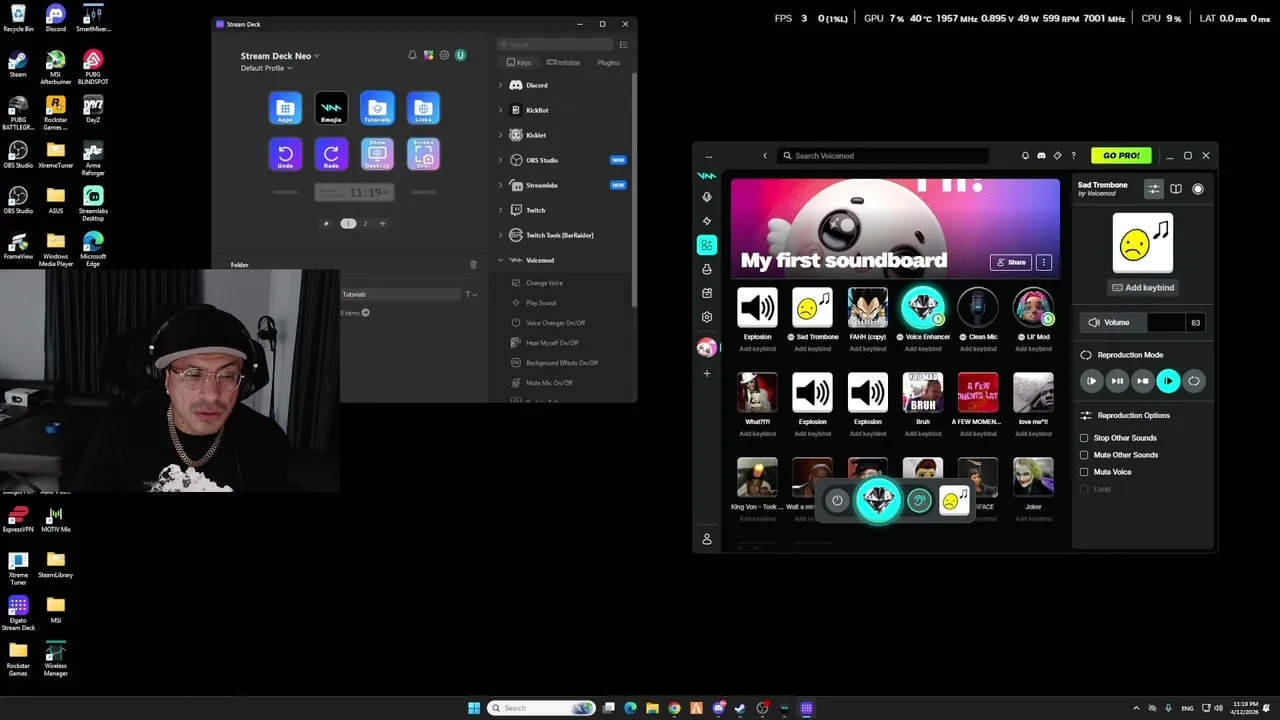Screen dimensions: 1280x720
Task: Click Add keybind under Sad Trombone preview
Action: (1143, 288)
